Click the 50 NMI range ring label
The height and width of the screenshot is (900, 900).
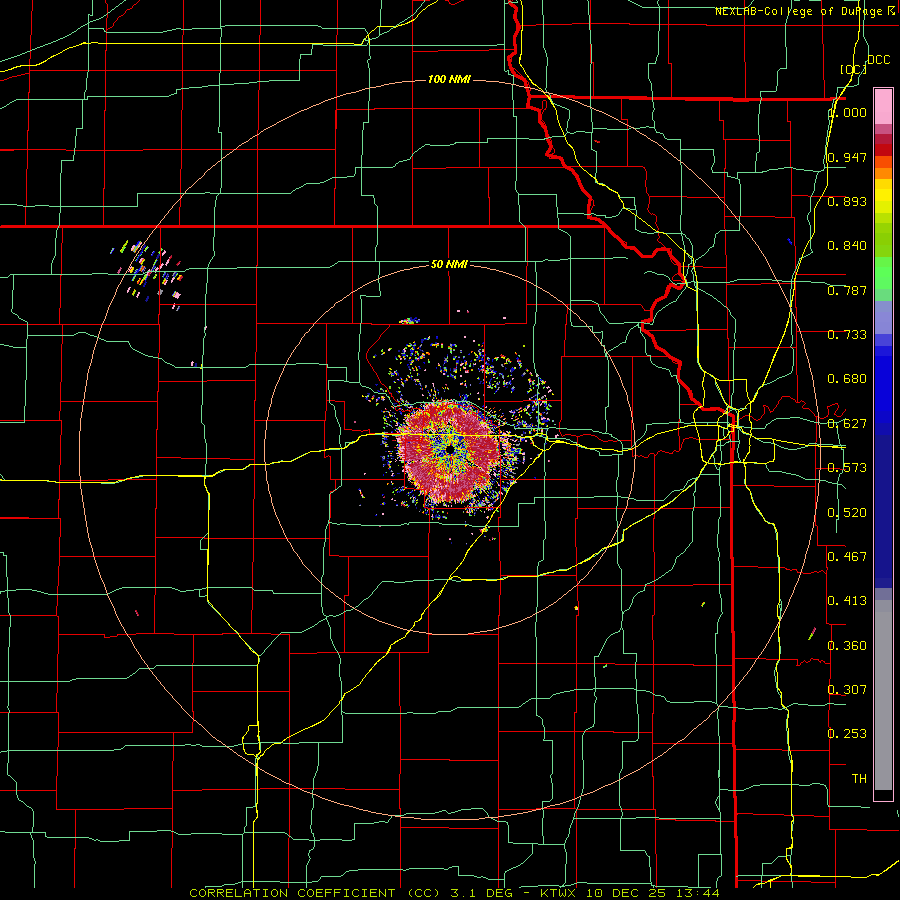point(449,265)
